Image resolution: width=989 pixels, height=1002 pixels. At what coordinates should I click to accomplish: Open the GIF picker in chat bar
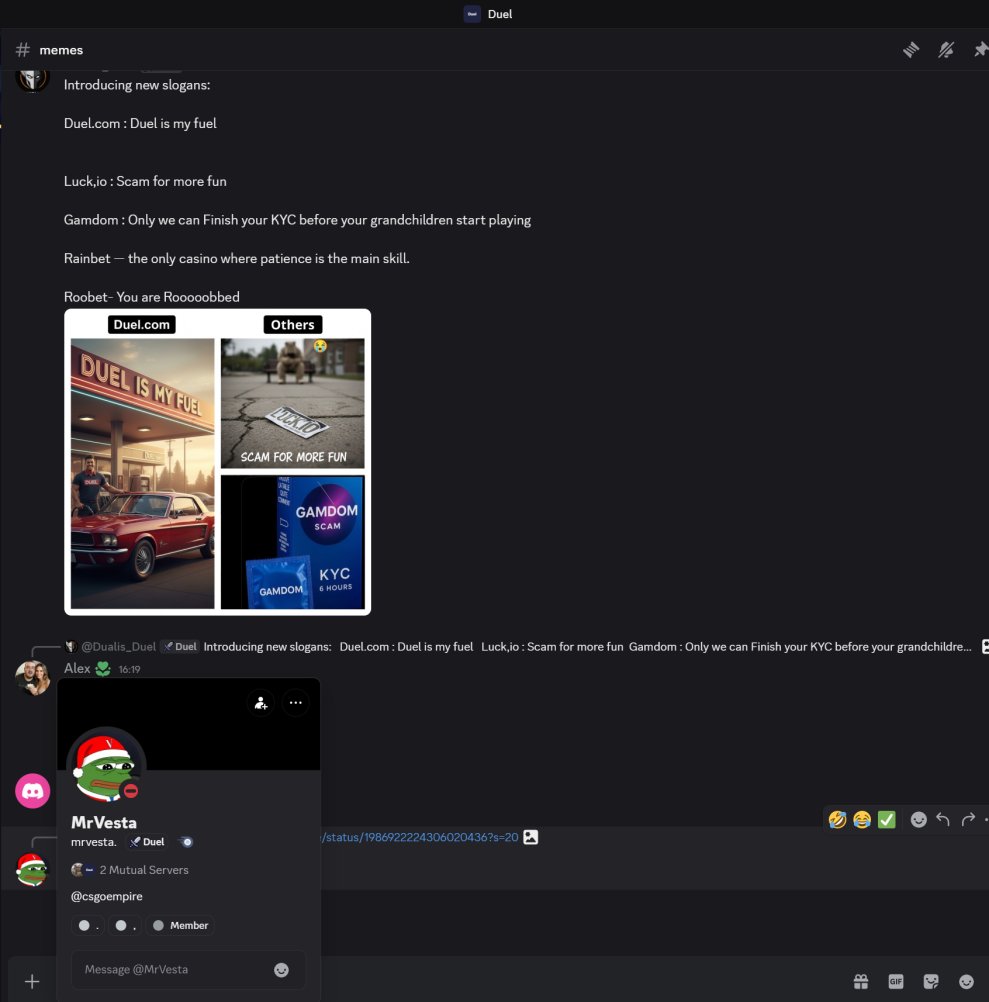coord(896,982)
